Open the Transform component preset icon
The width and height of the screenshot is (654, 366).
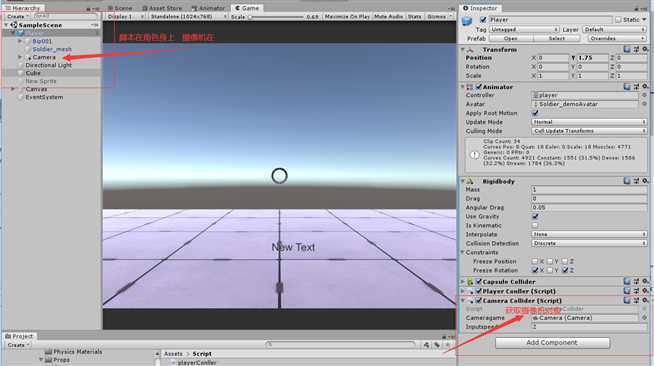[636, 49]
